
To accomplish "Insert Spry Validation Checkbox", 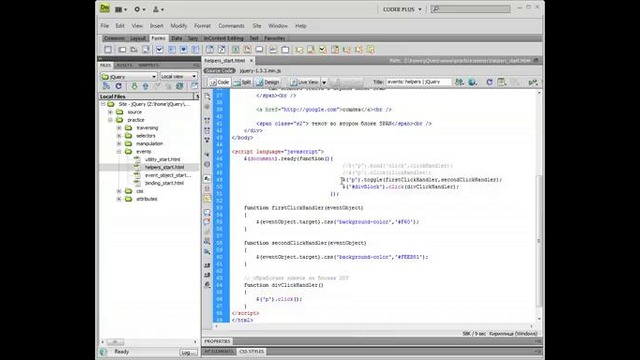I will pos(323,50).
